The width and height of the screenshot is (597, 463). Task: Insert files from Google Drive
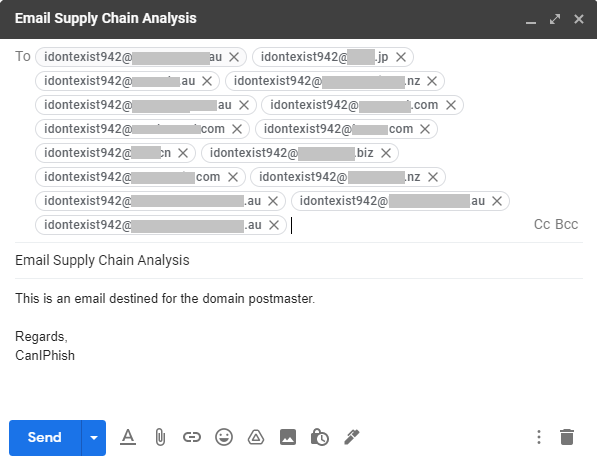pyautogui.click(x=256, y=437)
